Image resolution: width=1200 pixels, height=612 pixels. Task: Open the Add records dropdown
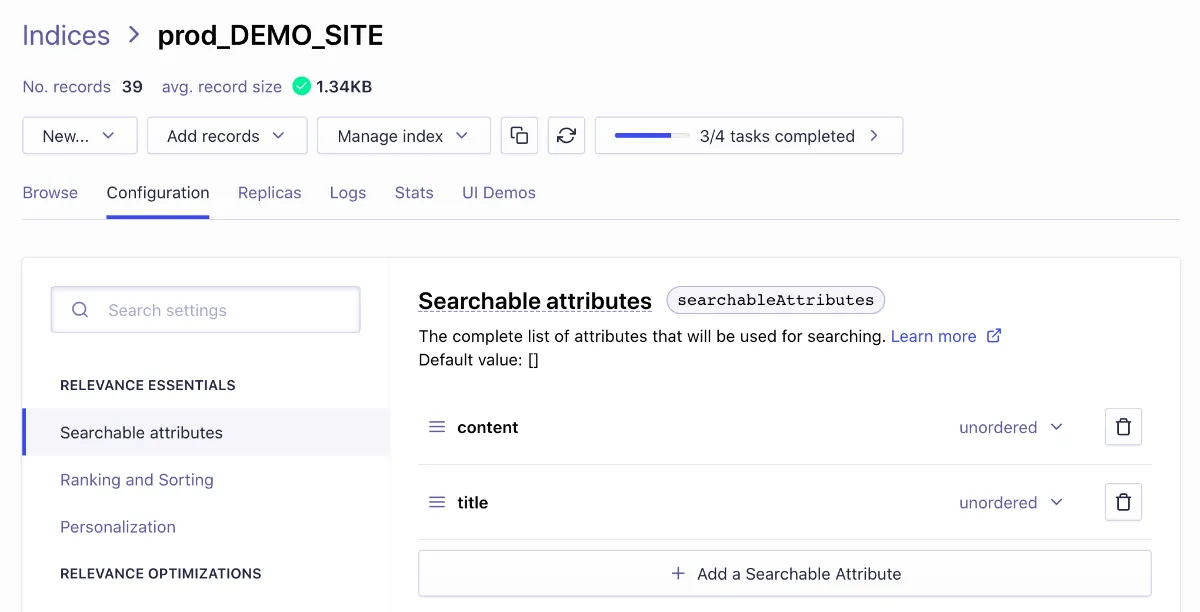227,135
